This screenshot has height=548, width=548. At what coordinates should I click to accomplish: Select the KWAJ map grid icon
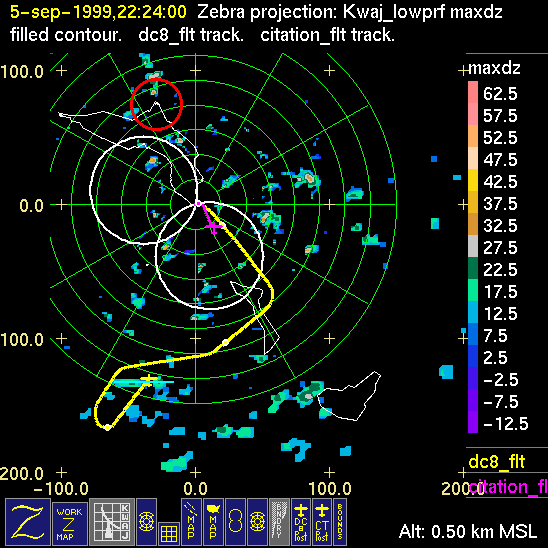(112, 522)
